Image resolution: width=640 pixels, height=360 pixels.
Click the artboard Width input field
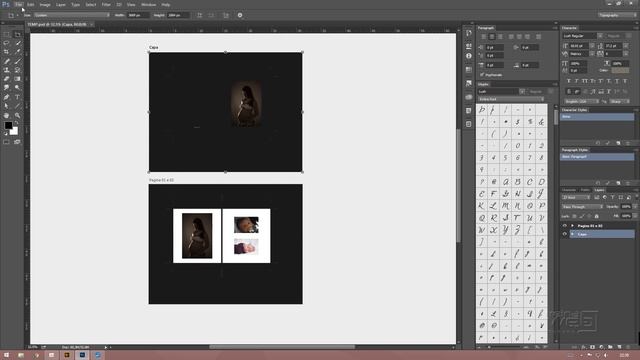point(138,15)
